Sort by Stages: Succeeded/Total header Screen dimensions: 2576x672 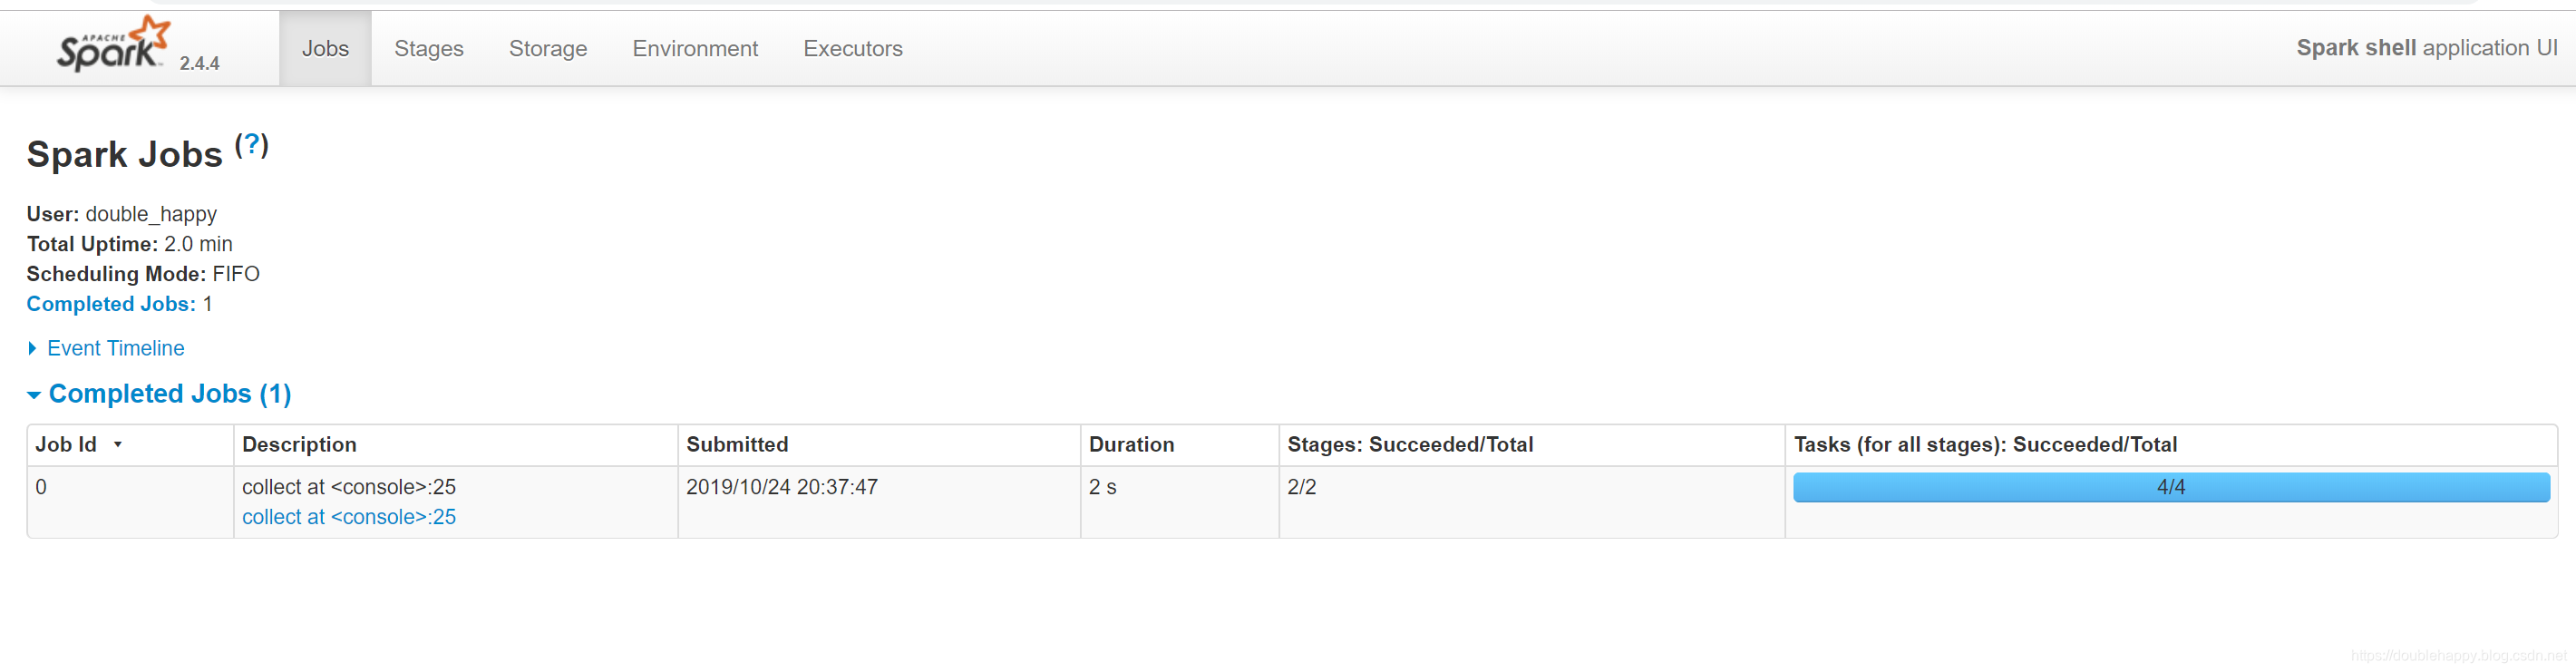coord(1409,445)
